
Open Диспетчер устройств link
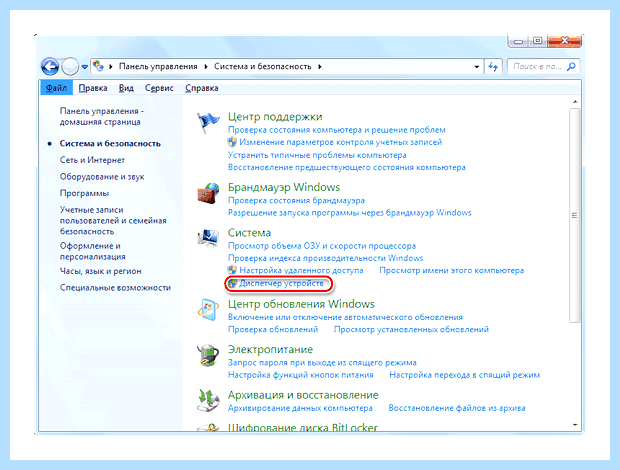pyautogui.click(x=281, y=283)
